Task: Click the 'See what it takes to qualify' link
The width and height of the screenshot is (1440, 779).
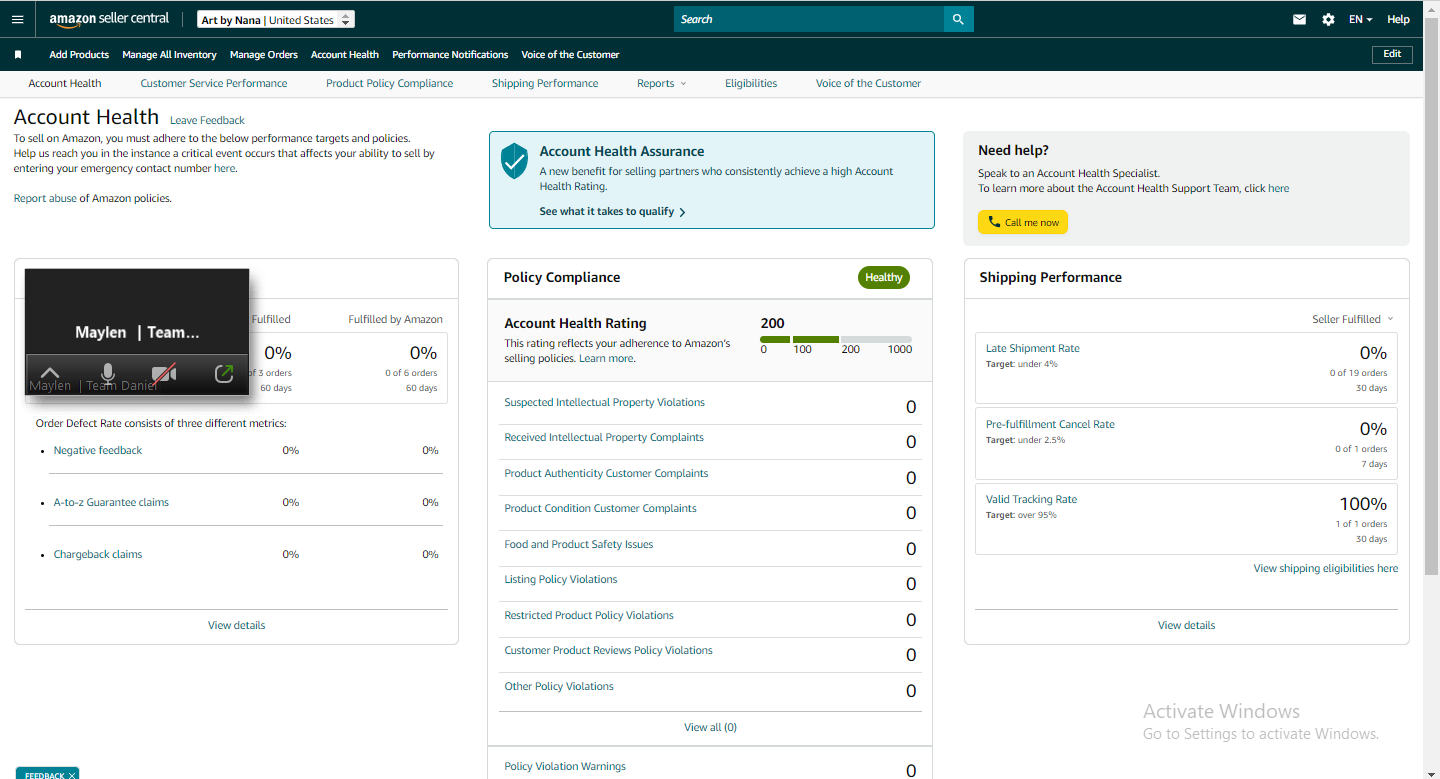Action: 607,212
